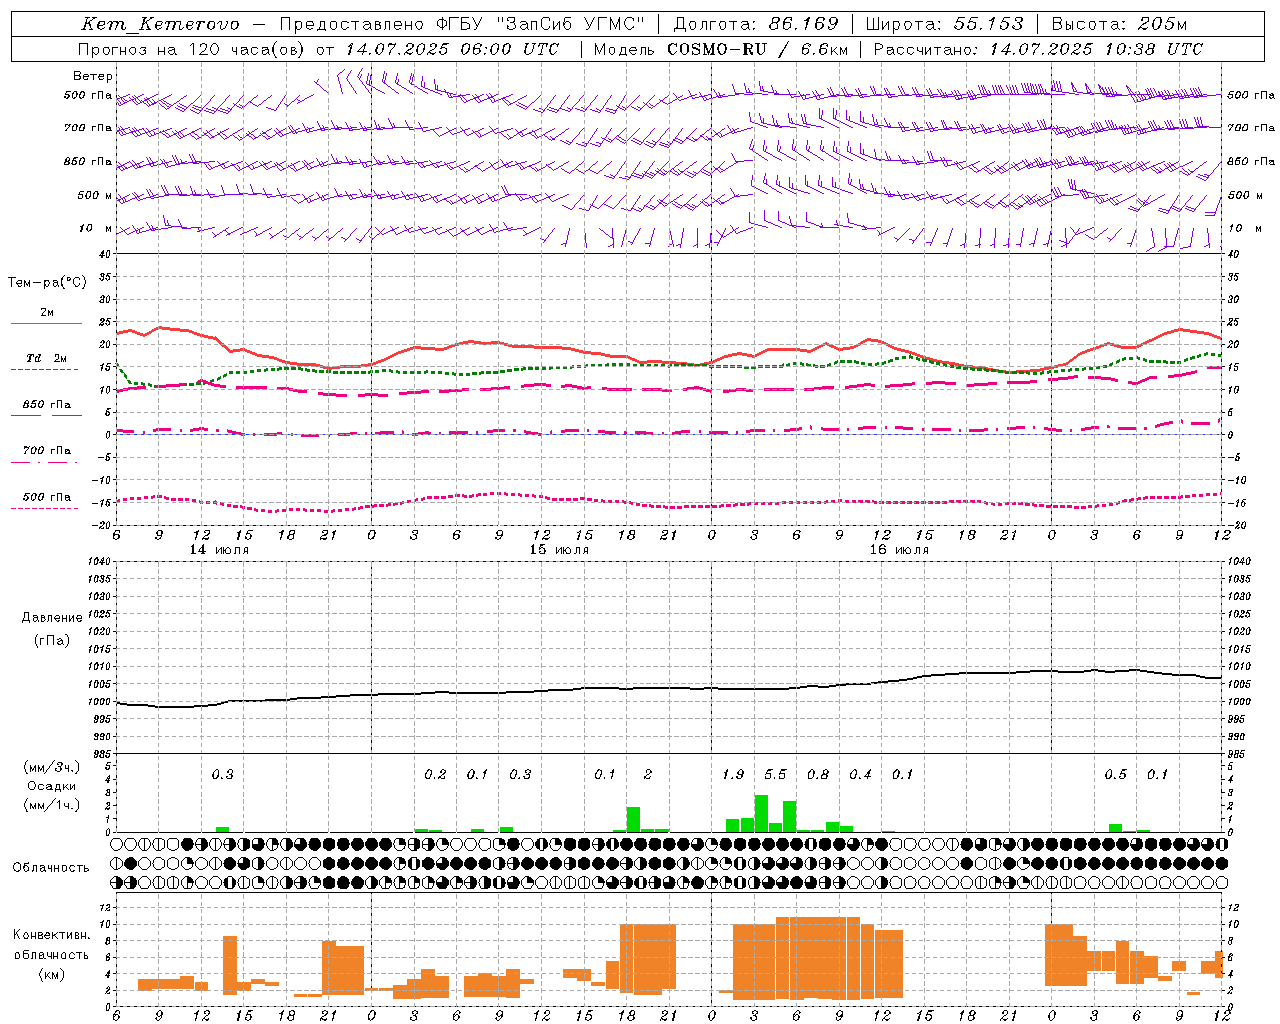Click the 'Ветер' wind panel label
Viewport: 1280px width, 1024px height.
click(x=93, y=76)
